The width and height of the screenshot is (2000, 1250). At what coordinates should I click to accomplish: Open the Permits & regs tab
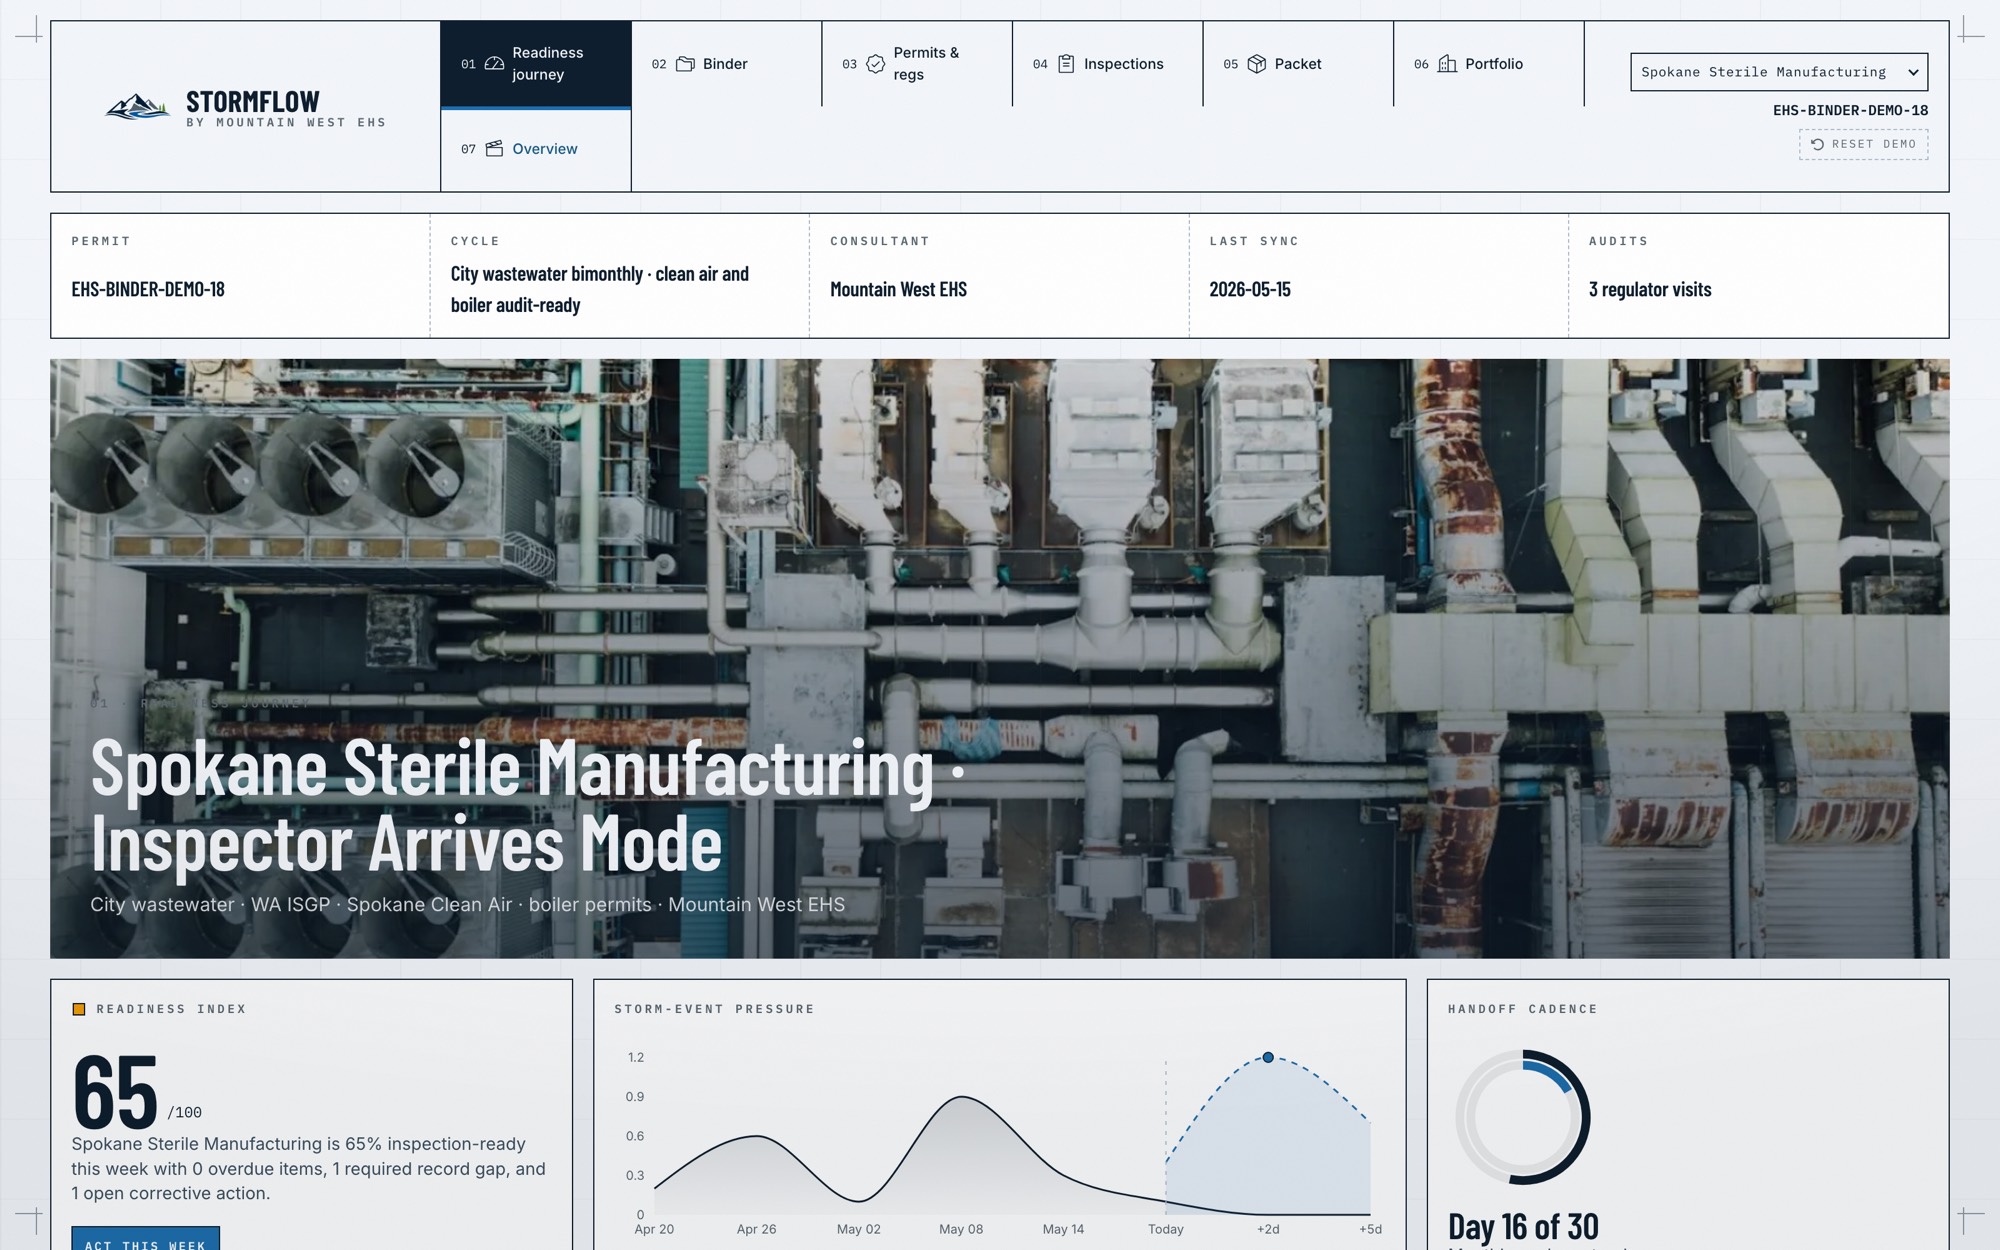[x=917, y=64]
